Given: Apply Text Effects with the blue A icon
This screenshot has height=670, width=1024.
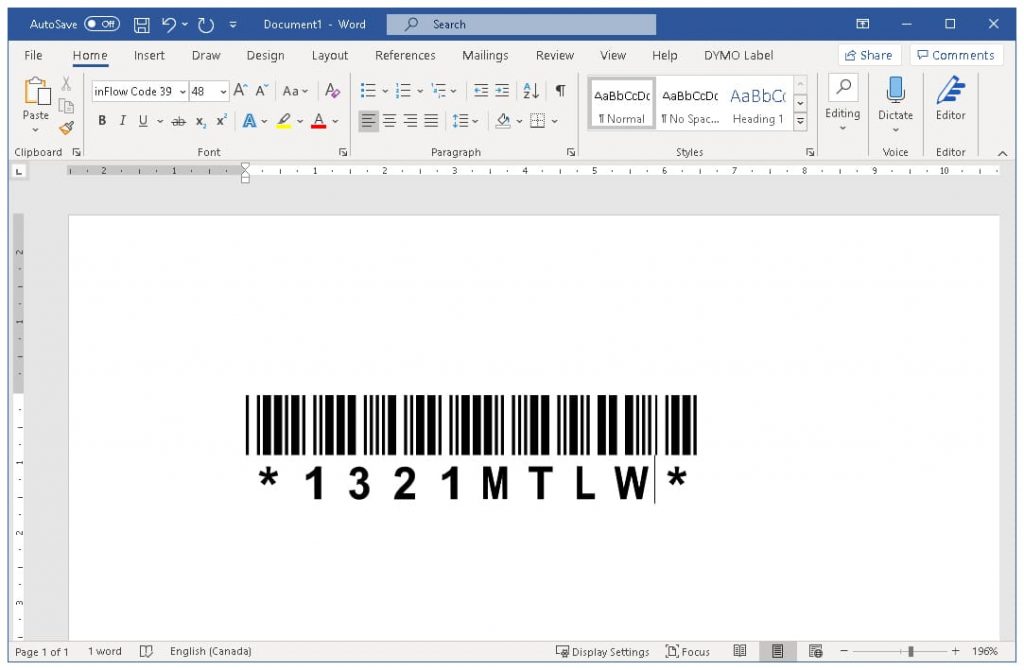Looking at the screenshot, I should tap(249, 121).
